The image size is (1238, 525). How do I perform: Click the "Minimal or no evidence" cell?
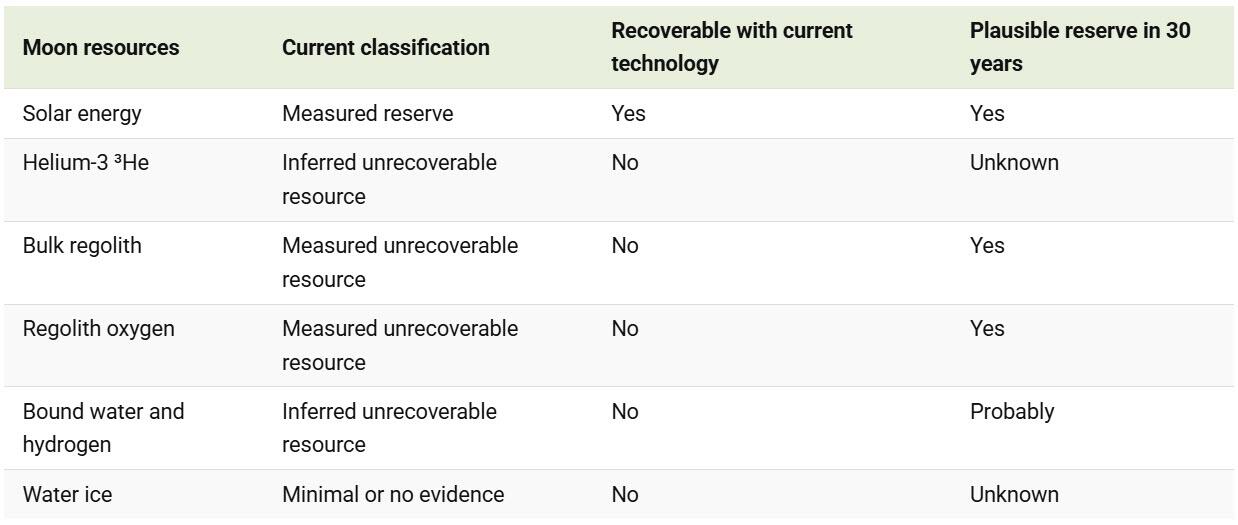[393, 495]
